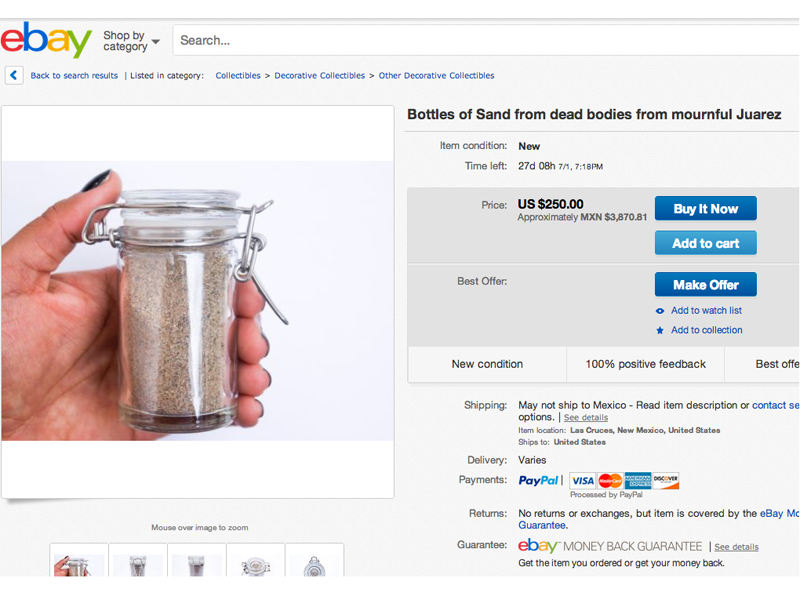800x600 pixels.
Task: Click the American Express card icon
Action: click(x=637, y=481)
